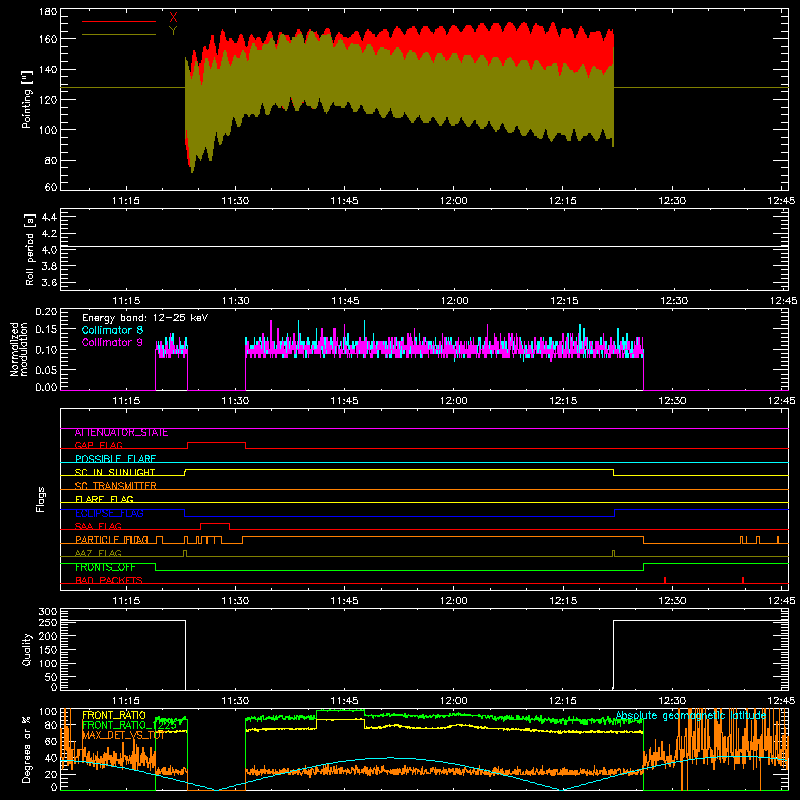The width and height of the screenshot is (800, 800).
Task: Click the raised step on the GAP_FLAG trace
Action: pos(216,443)
